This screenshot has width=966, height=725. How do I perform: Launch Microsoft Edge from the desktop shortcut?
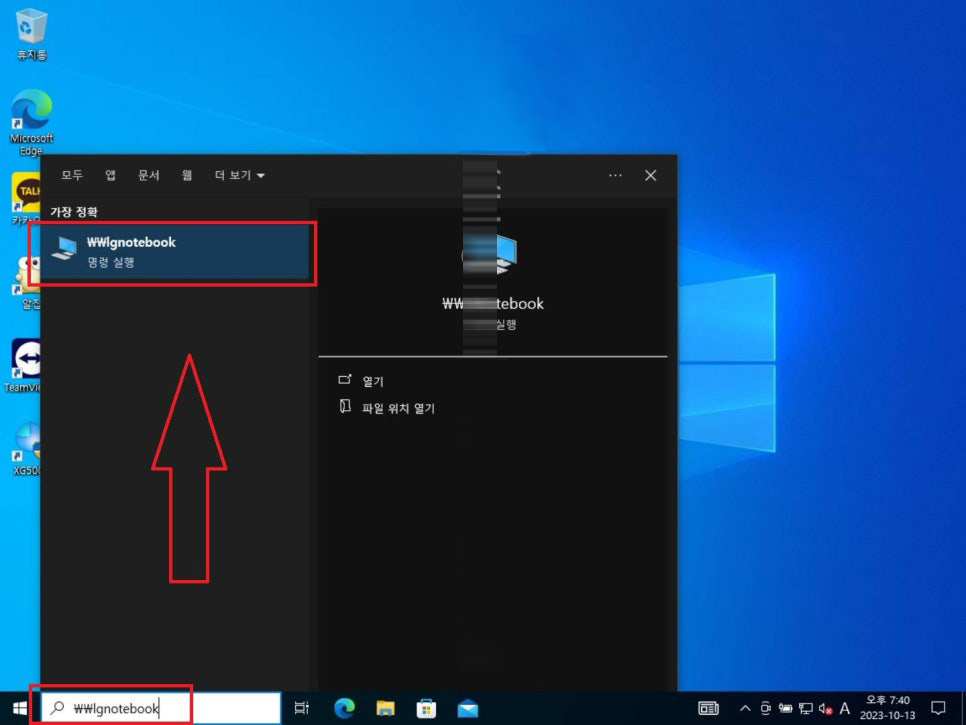click(x=31, y=122)
